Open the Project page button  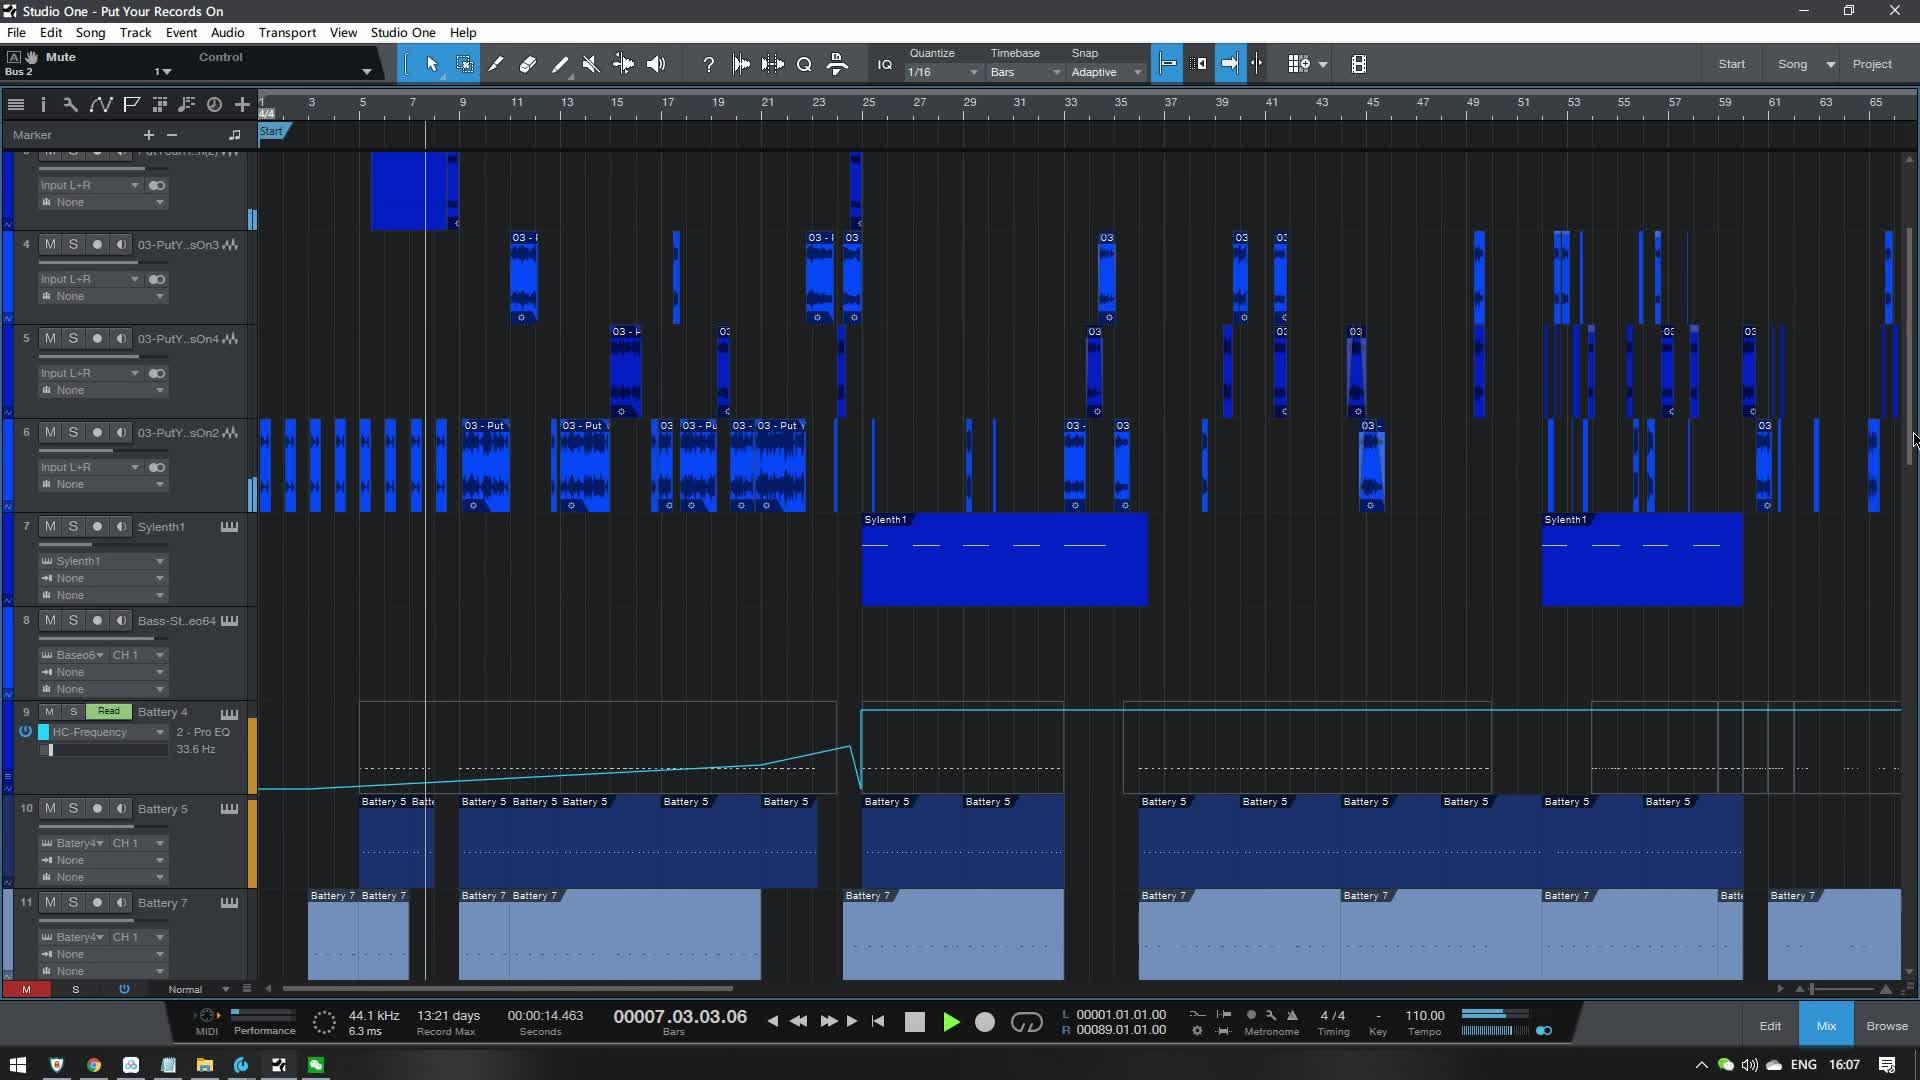[x=1871, y=64]
